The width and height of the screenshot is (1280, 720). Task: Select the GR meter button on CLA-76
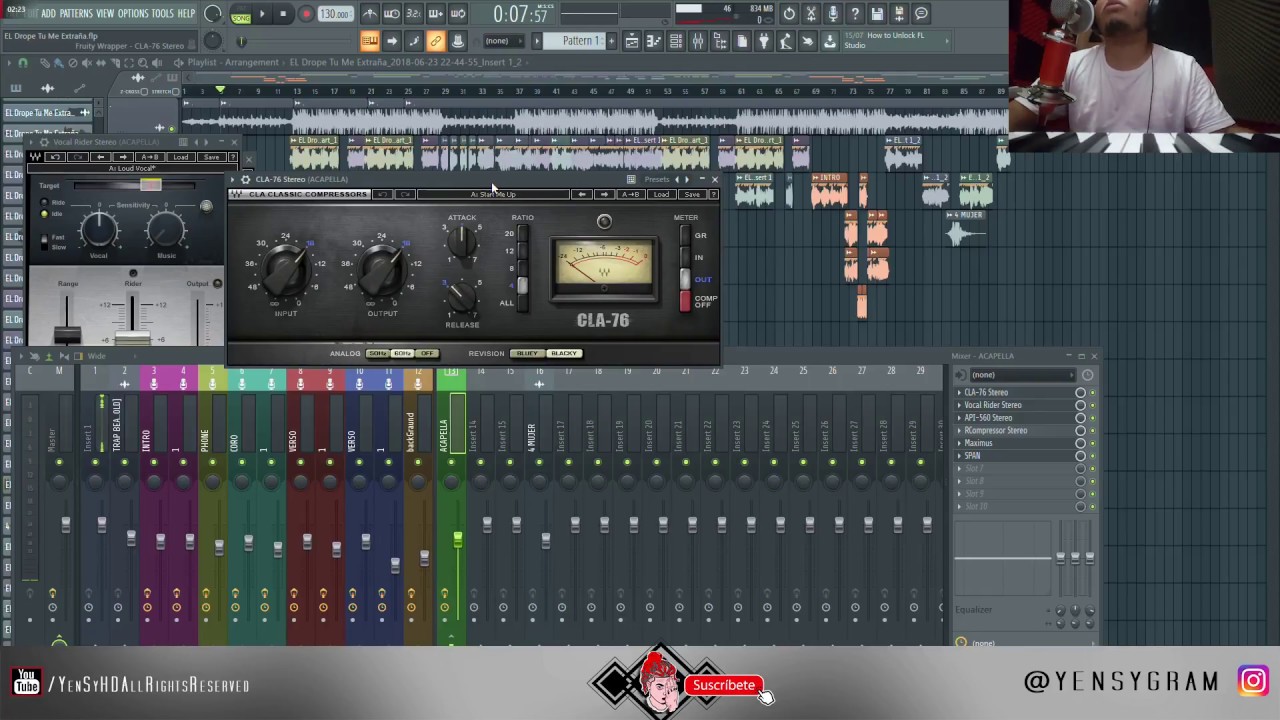(685, 236)
